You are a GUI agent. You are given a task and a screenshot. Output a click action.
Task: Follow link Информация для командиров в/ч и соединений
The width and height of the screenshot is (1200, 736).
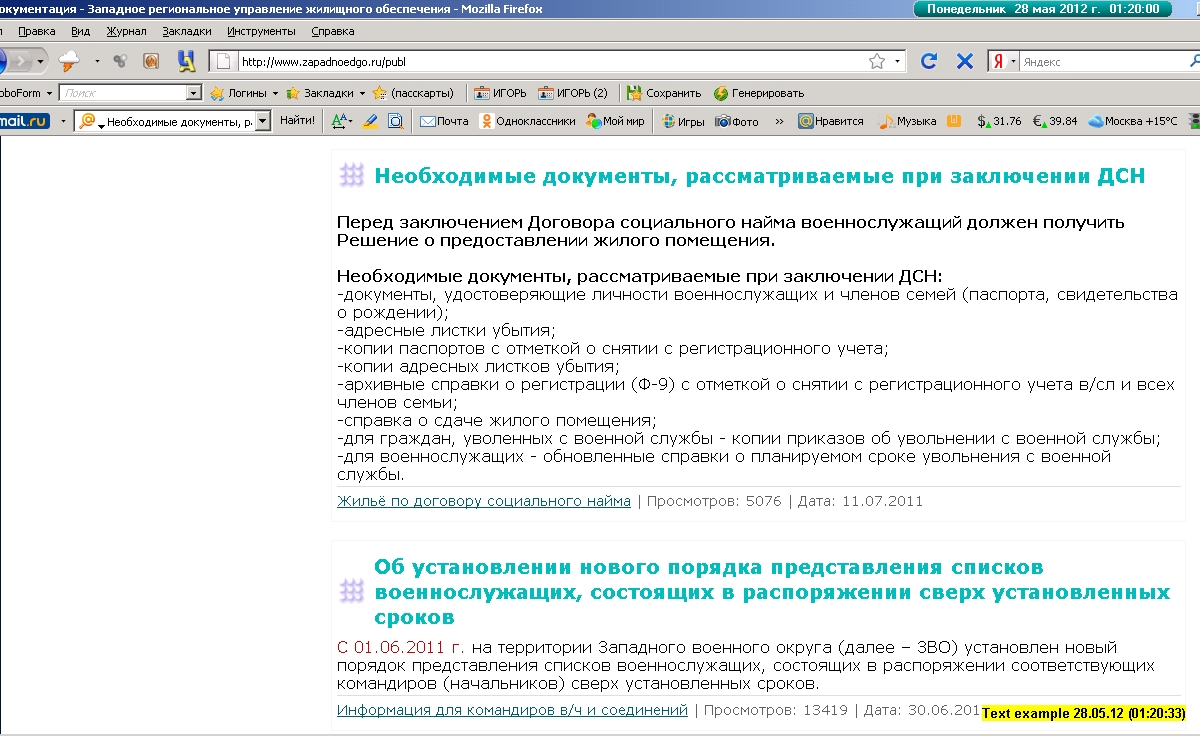[x=512, y=710]
